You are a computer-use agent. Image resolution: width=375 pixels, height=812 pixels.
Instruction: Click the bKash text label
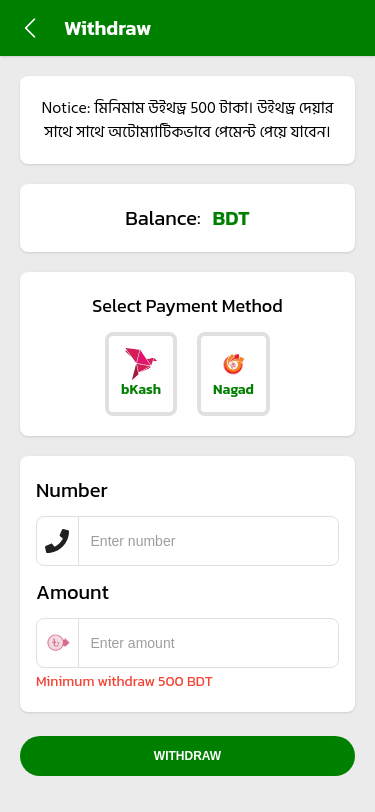coord(141,390)
